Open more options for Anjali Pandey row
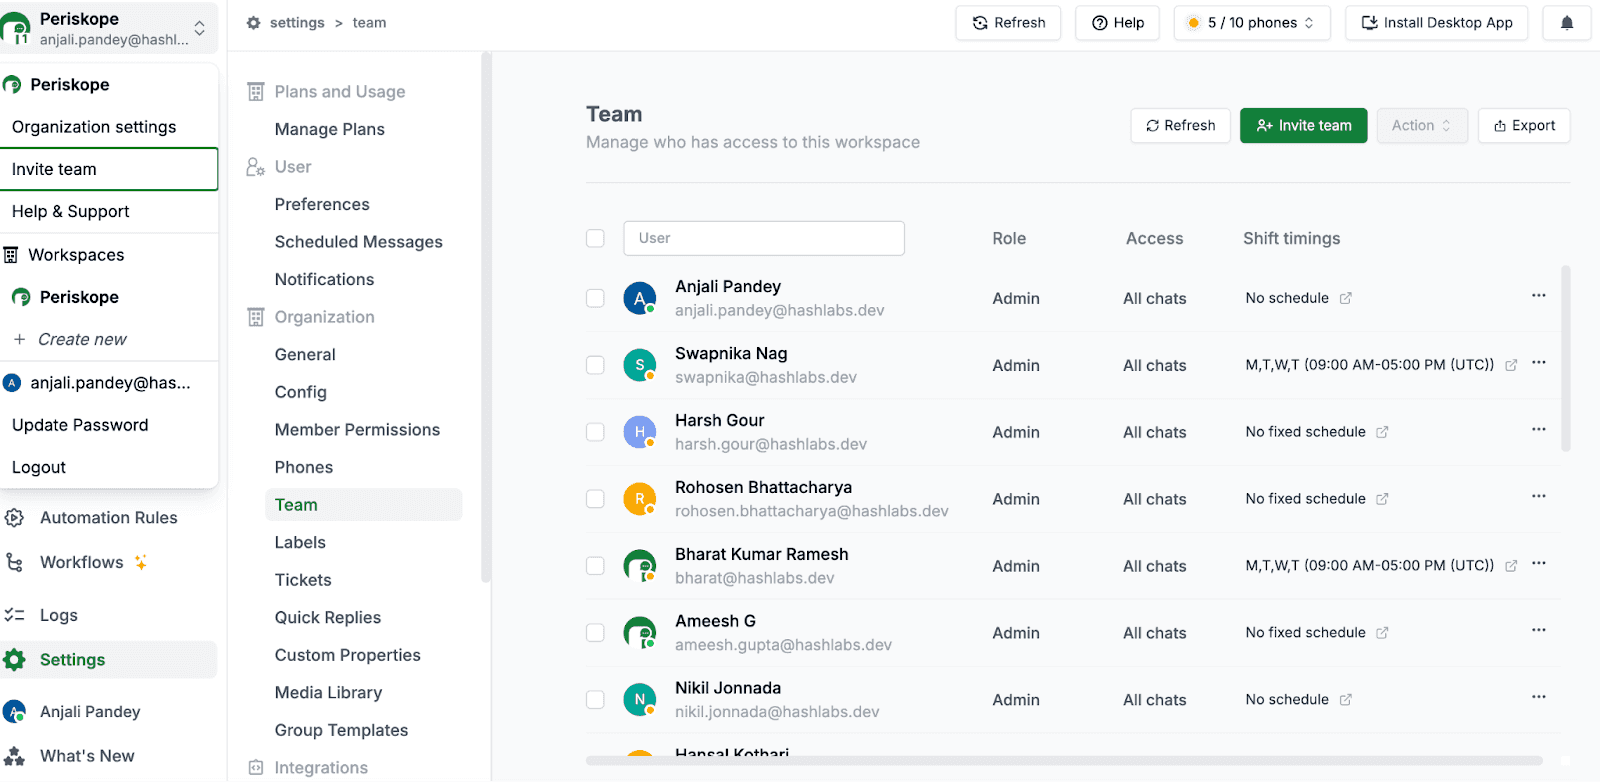1600x782 pixels. (x=1538, y=295)
